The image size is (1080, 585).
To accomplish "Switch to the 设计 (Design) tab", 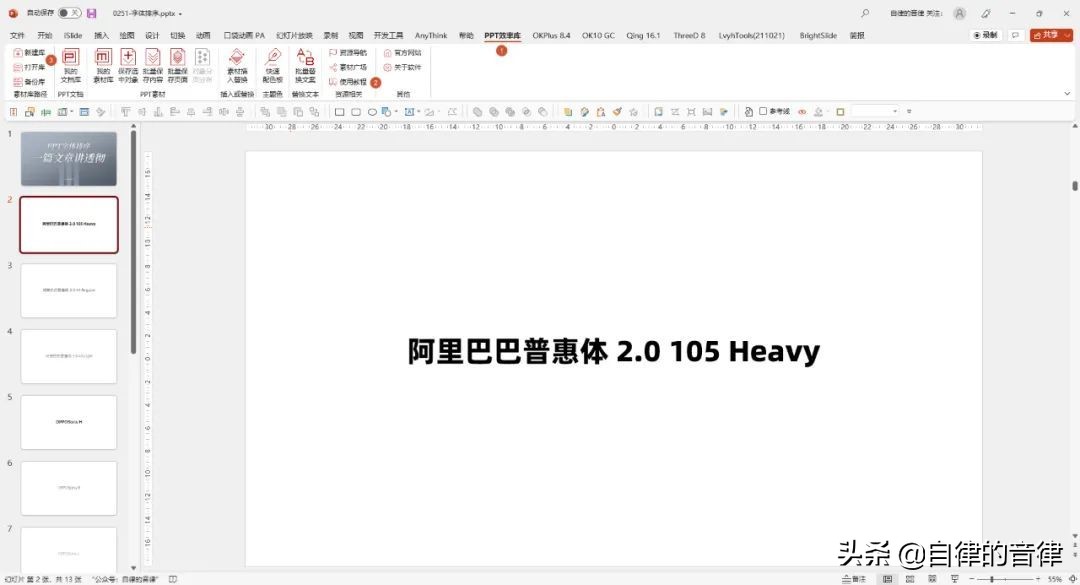I will 152,35.
